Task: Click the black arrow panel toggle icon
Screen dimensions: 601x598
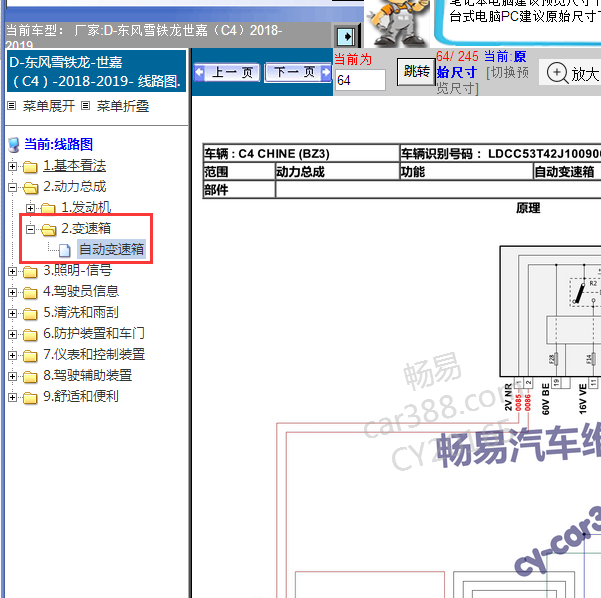Action: pos(347,37)
